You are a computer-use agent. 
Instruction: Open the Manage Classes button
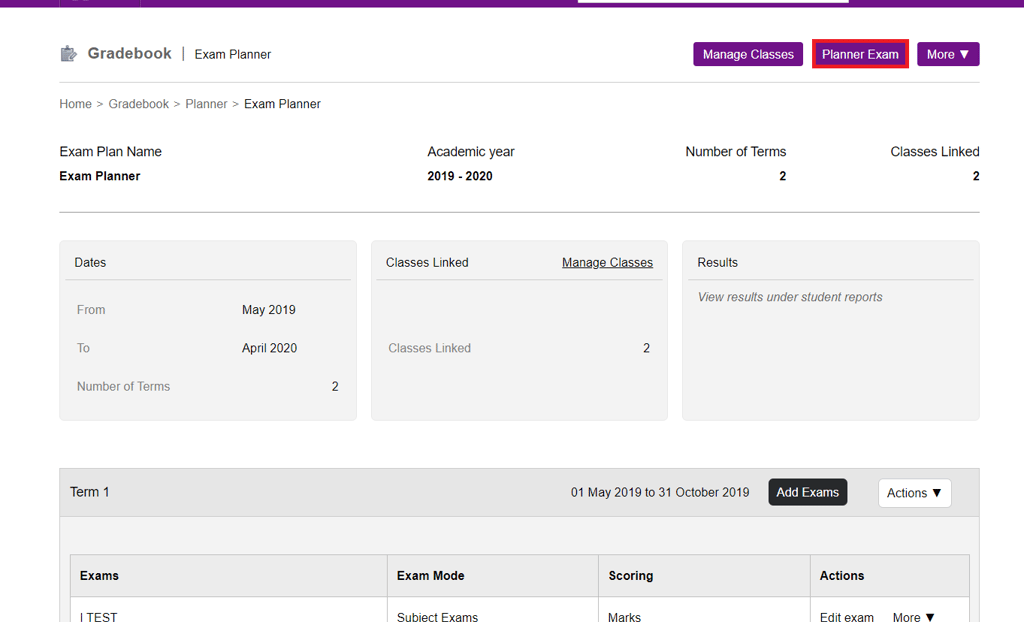(748, 54)
